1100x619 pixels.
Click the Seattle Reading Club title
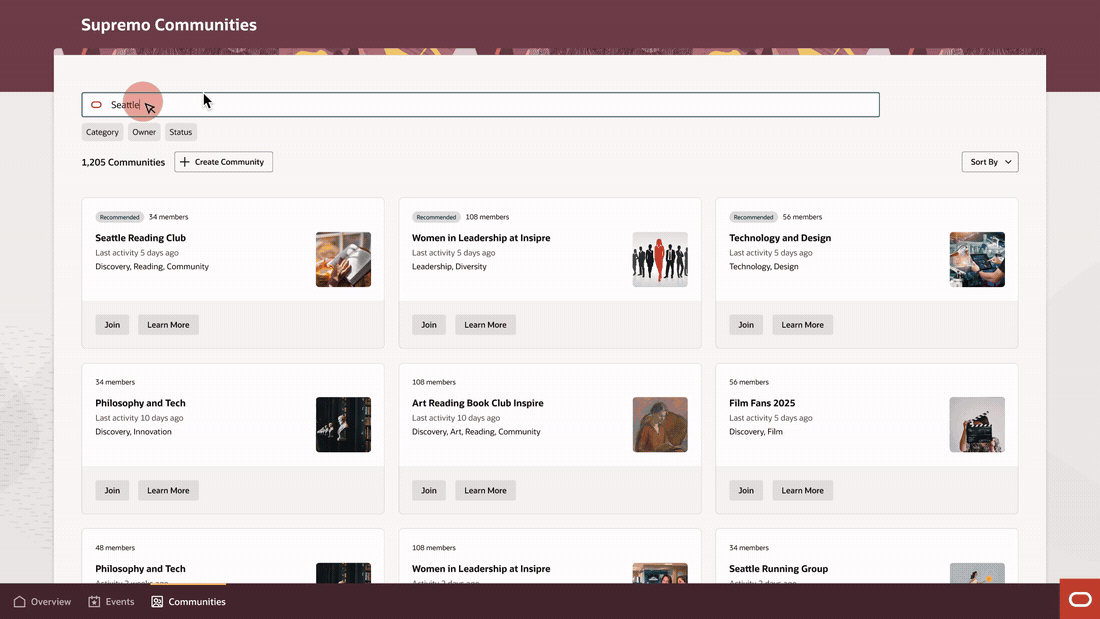[x=140, y=238]
